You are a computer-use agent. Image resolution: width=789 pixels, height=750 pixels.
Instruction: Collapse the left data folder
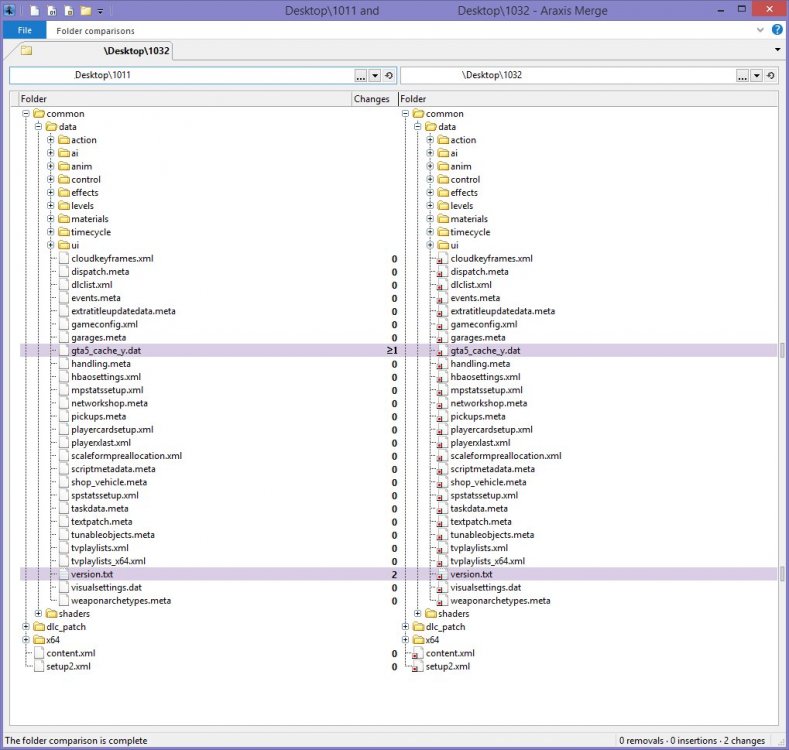click(38, 127)
